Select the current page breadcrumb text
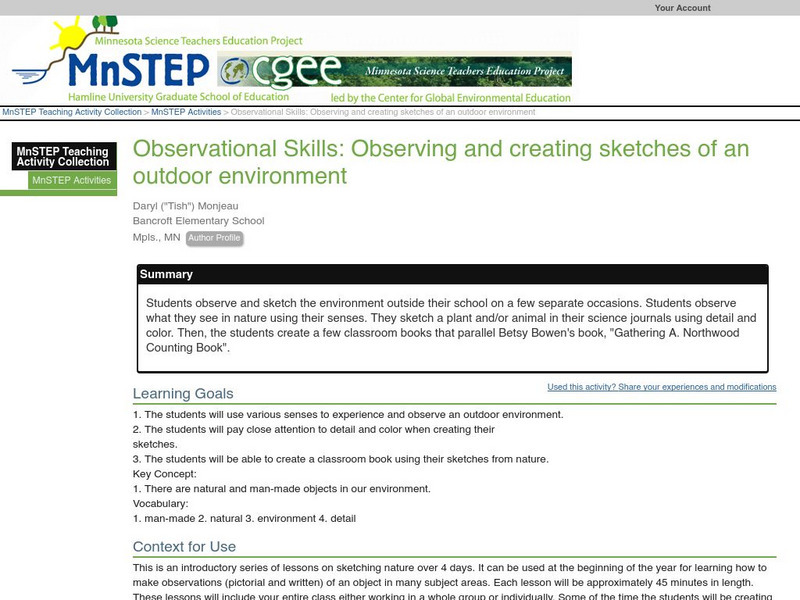This screenshot has width=800, height=600. [x=383, y=112]
